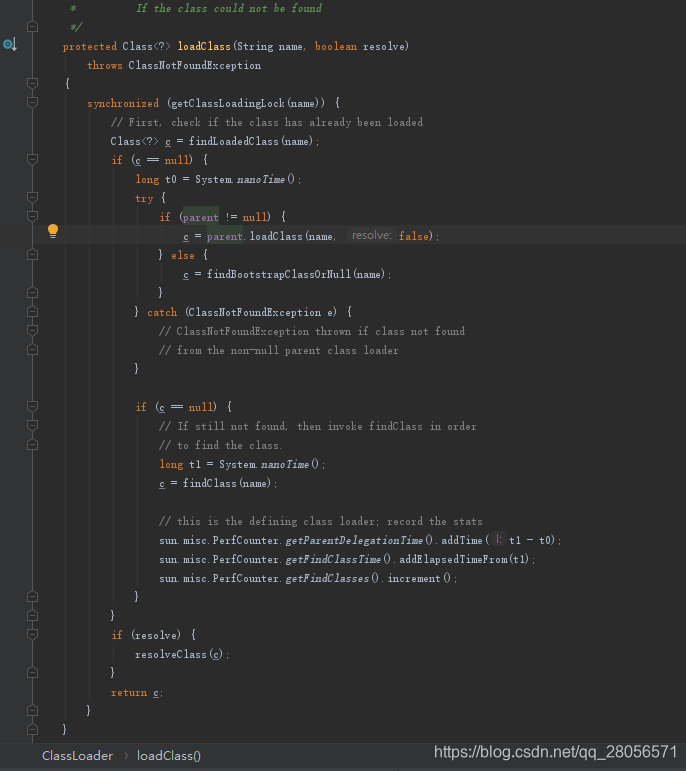Fold the second if (c == null) block
Image resolution: width=686 pixels, height=771 pixels.
[32, 406]
